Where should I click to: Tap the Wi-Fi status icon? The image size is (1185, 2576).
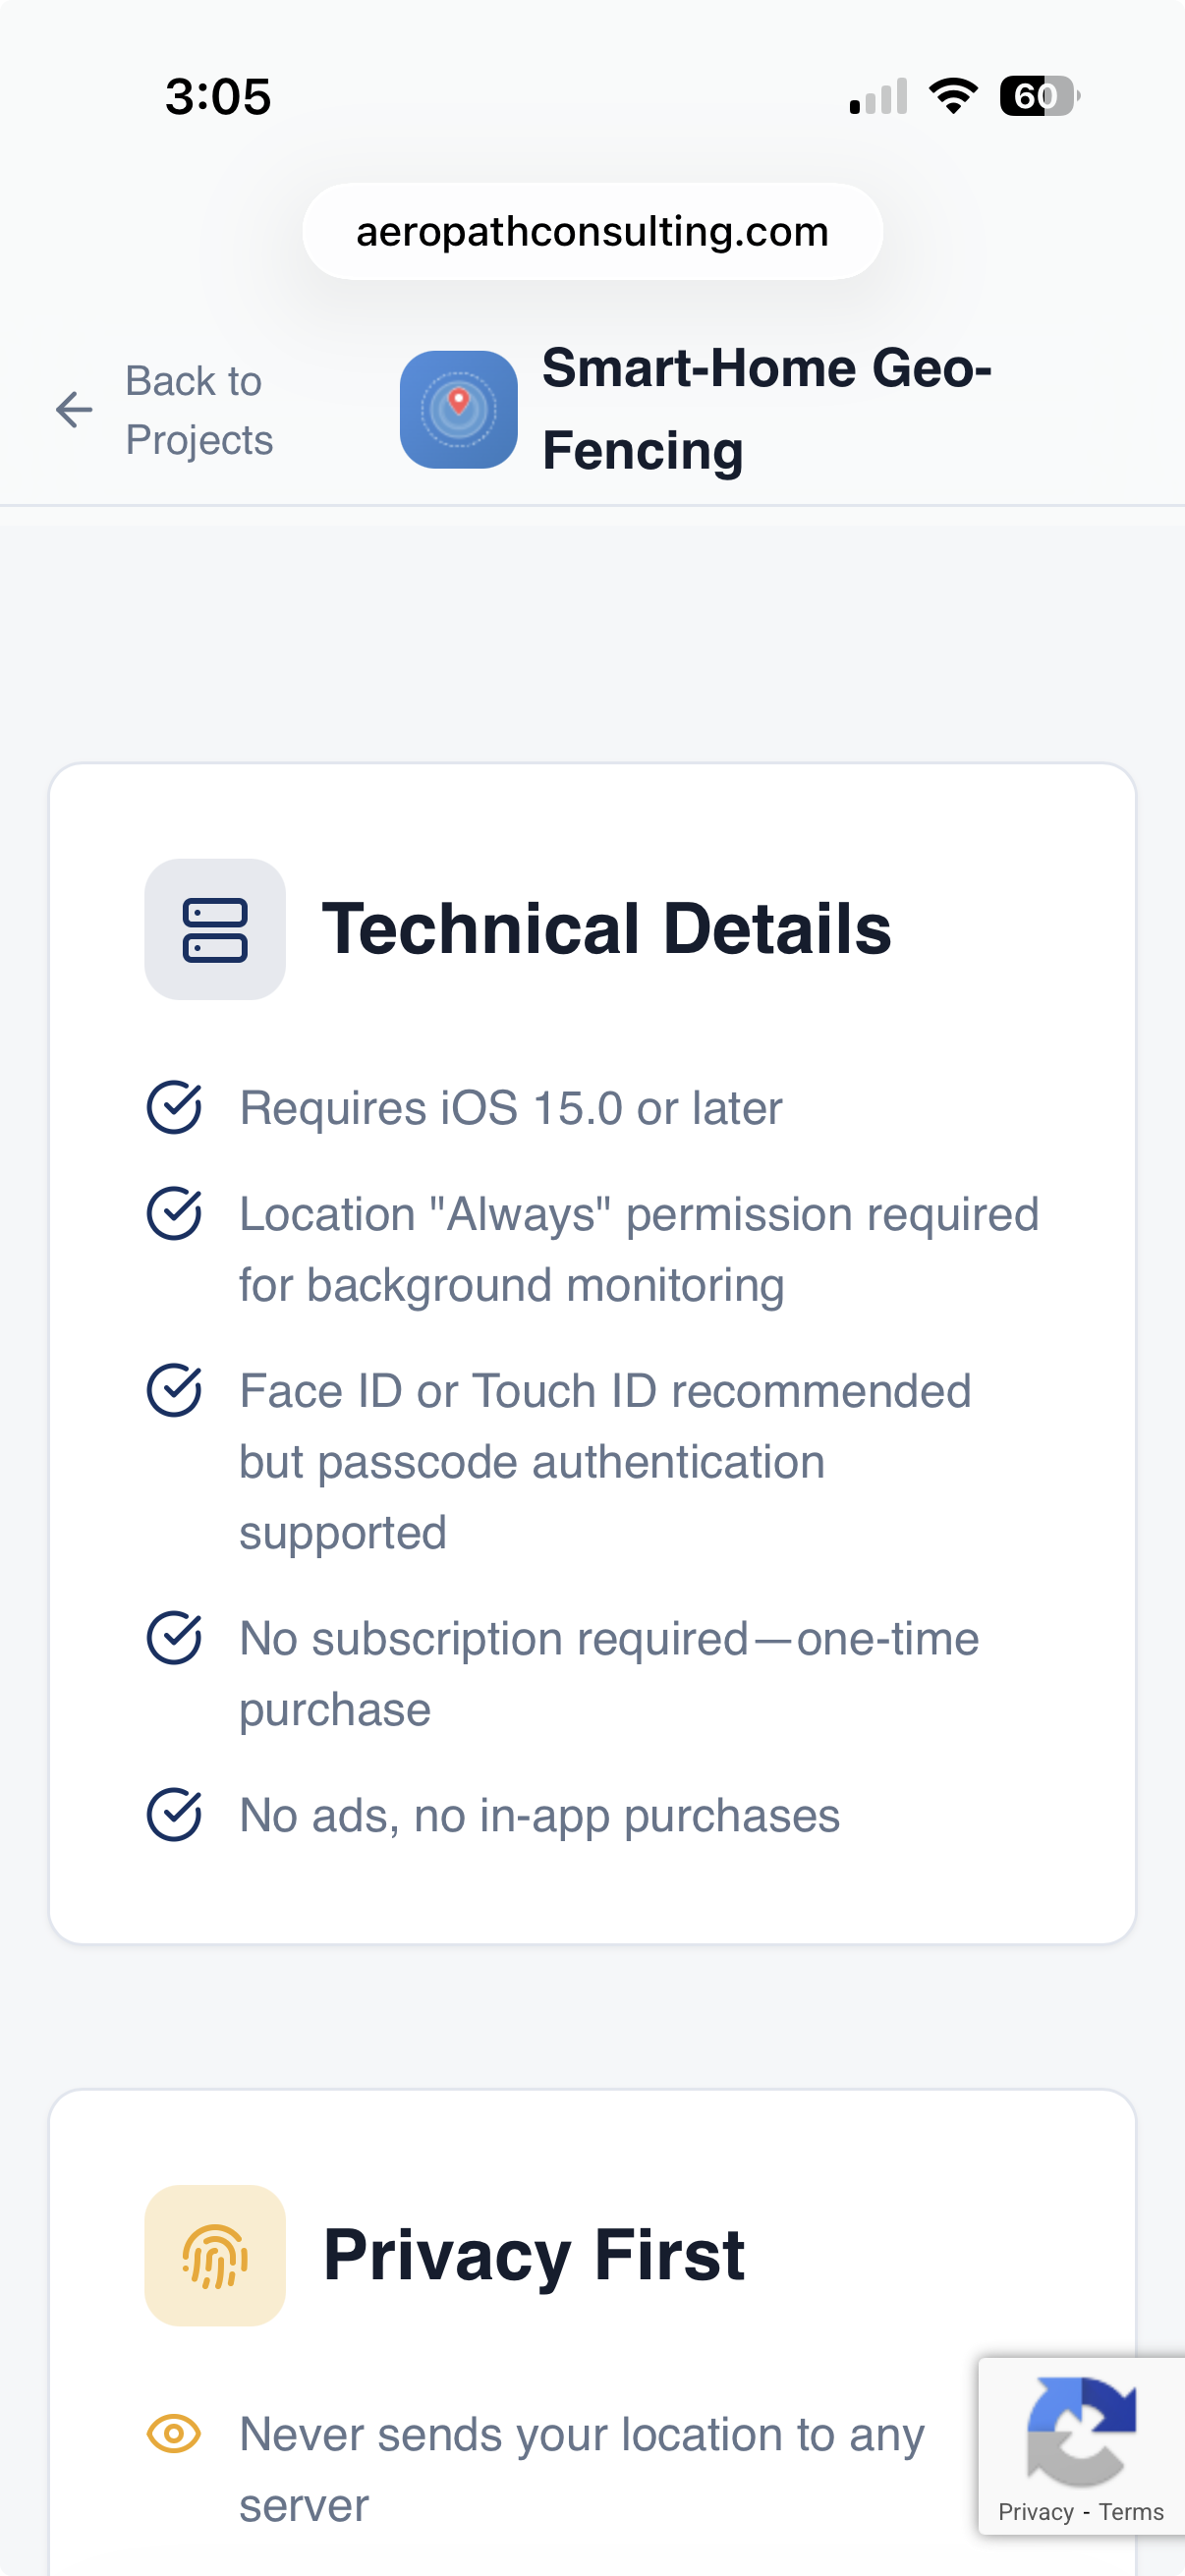pos(953,96)
